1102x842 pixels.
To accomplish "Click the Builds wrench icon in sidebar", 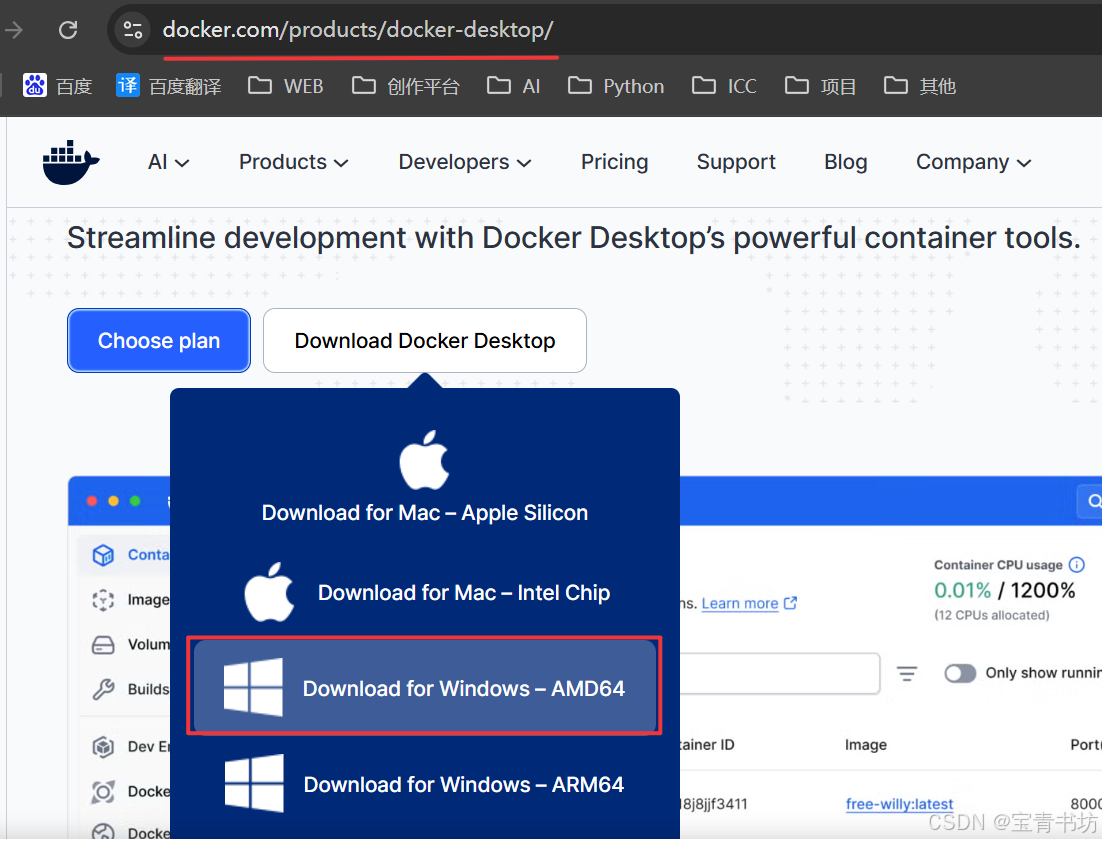I will pyautogui.click(x=103, y=689).
